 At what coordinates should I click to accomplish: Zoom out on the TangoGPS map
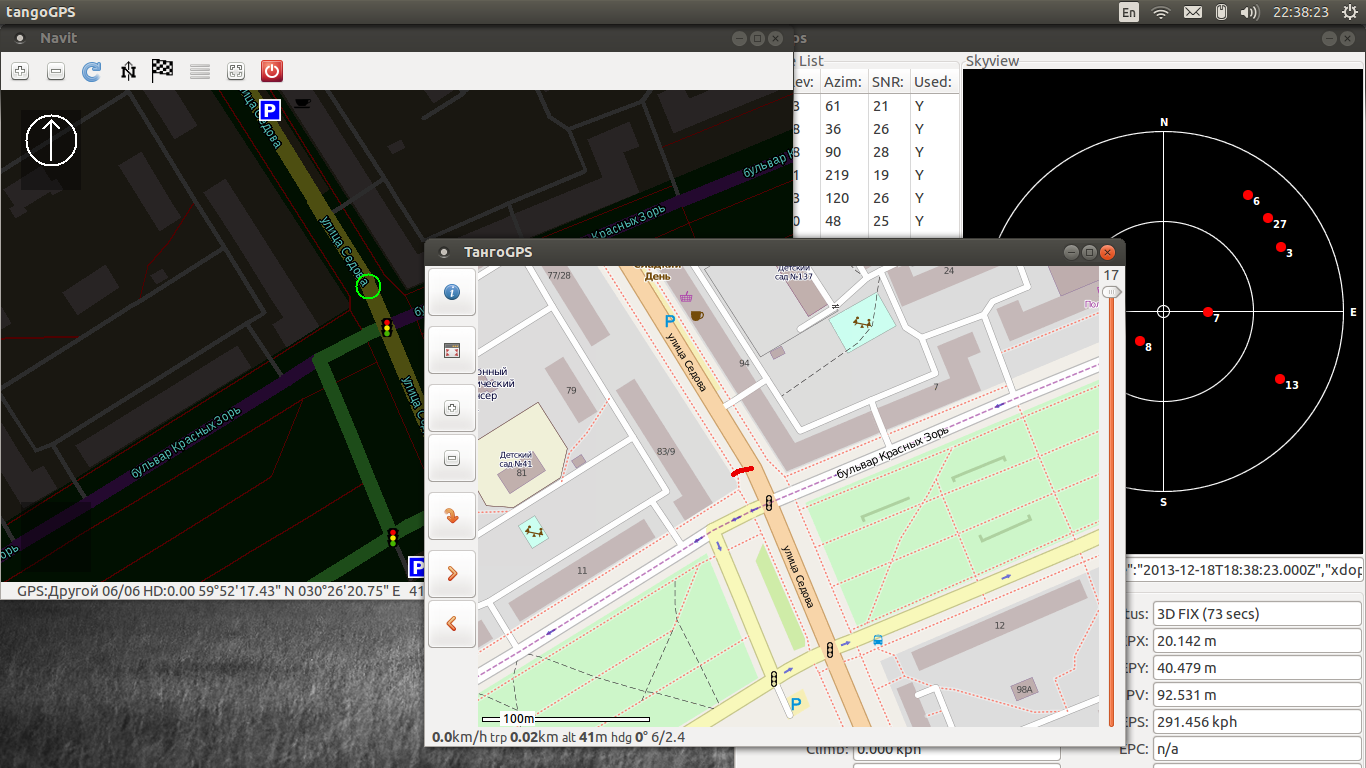[x=451, y=458]
